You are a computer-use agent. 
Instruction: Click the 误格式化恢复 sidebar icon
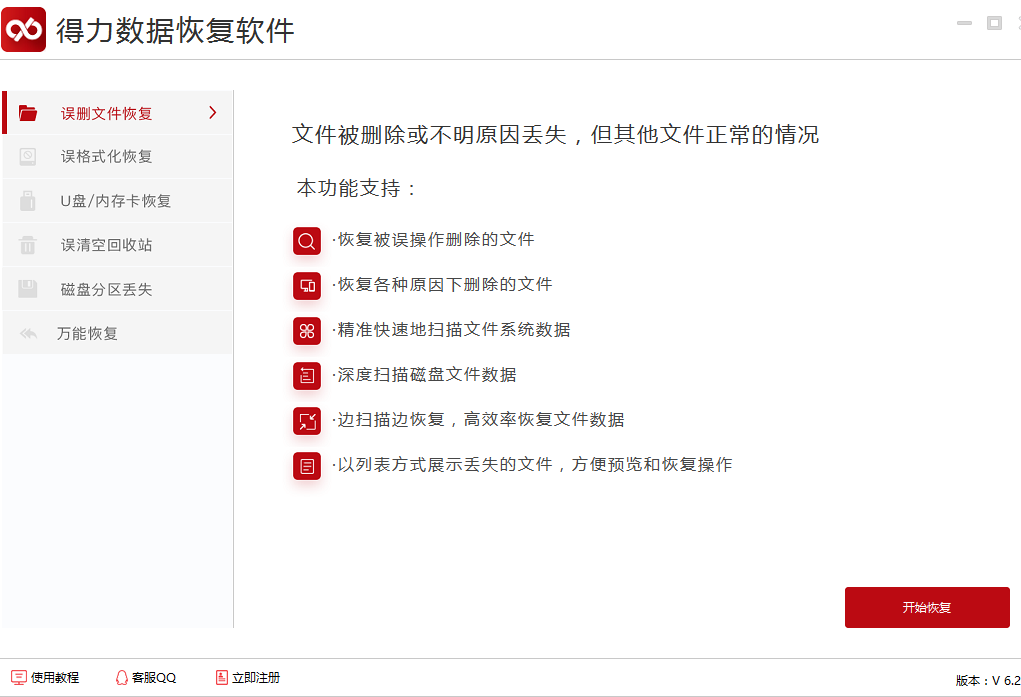29,156
